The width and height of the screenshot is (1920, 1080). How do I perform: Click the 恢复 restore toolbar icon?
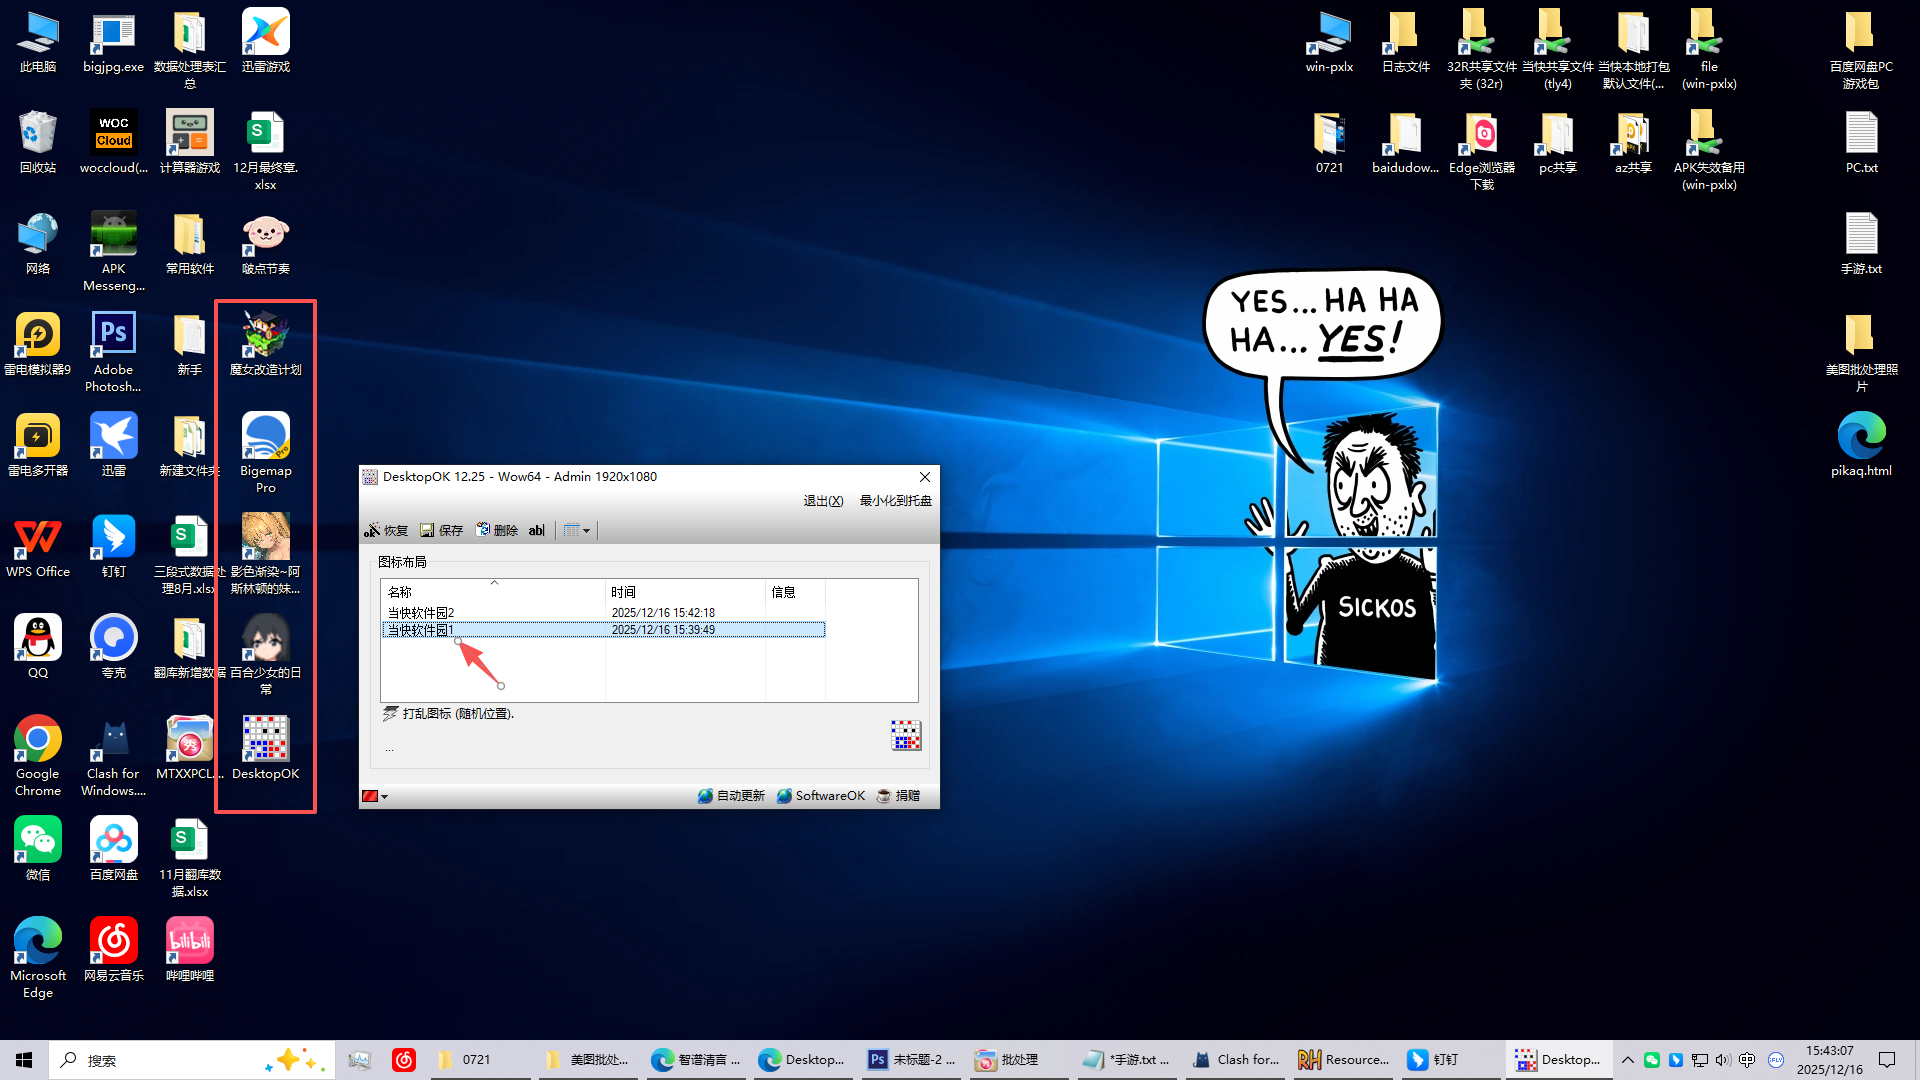coord(387,530)
